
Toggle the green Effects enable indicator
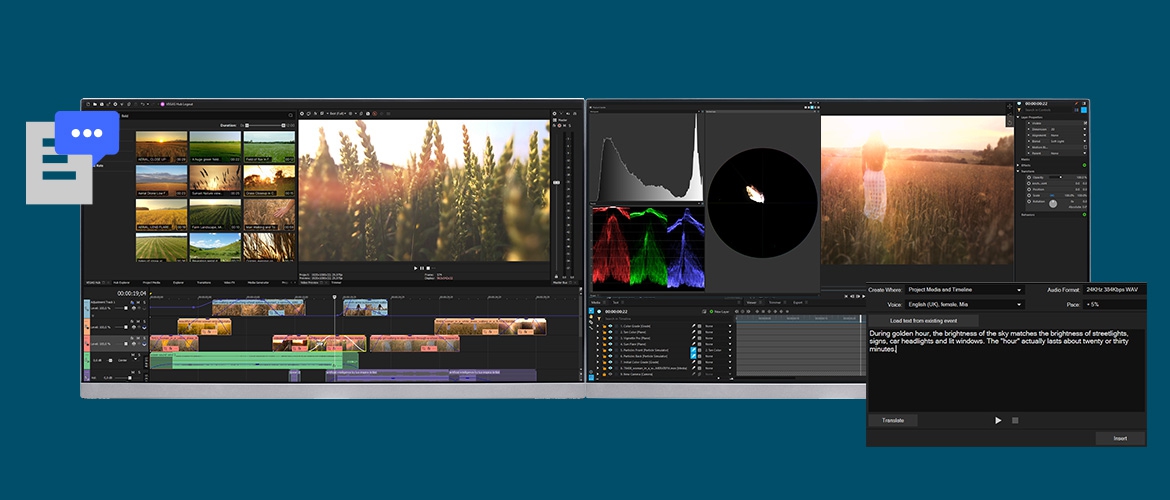coord(1085,164)
